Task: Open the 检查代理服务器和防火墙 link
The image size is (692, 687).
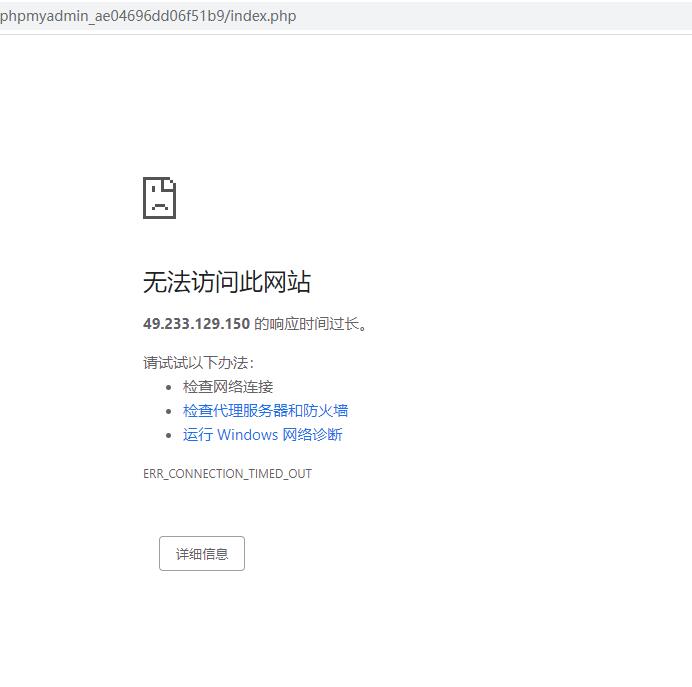Action: pyautogui.click(x=265, y=411)
